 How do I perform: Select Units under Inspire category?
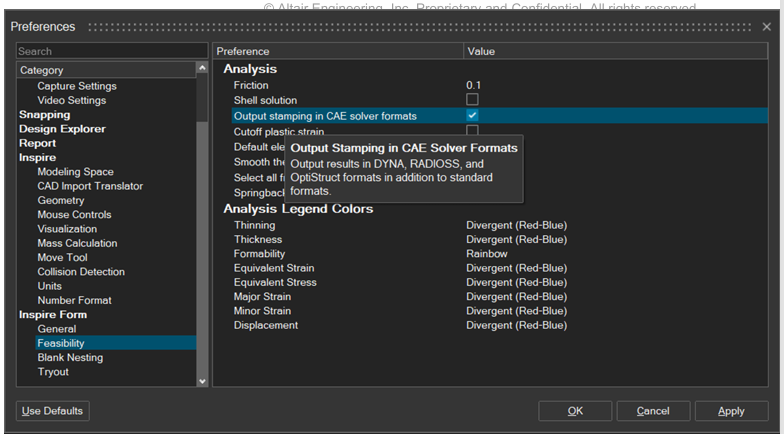[51, 286]
